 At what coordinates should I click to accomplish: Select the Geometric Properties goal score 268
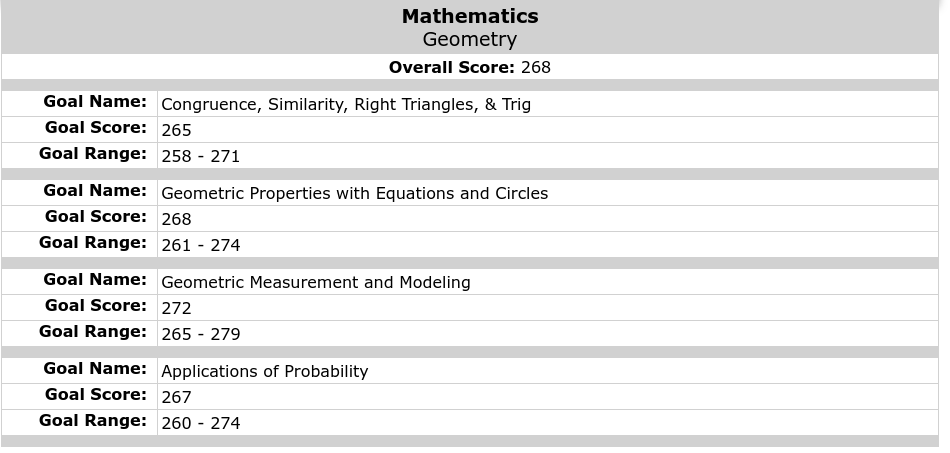tap(176, 219)
